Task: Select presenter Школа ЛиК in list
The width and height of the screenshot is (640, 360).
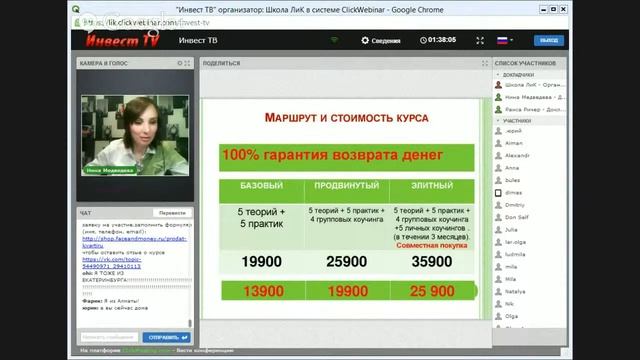Action: coord(530,85)
